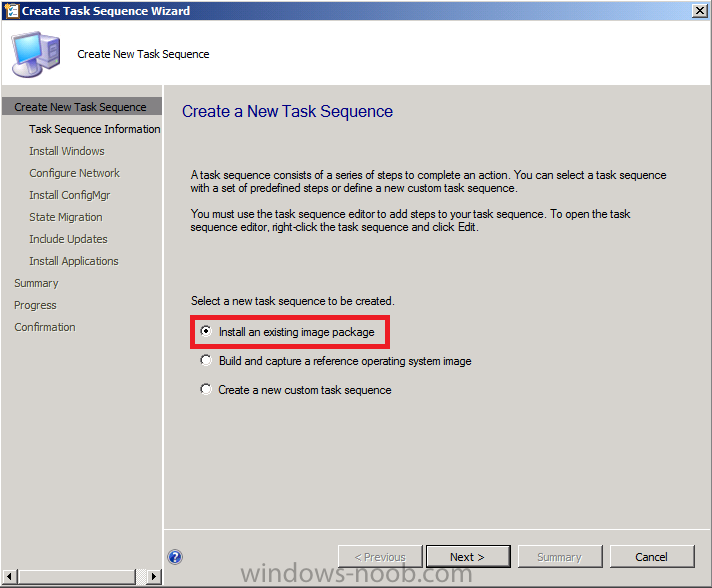712x588 pixels.
Task: Select Install Windows step in sidebar
Action: (67, 151)
